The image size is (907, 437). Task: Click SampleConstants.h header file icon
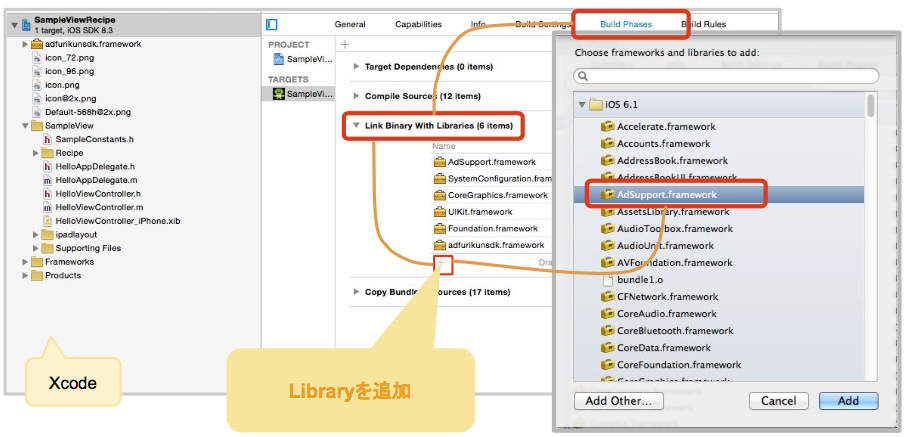[47, 139]
